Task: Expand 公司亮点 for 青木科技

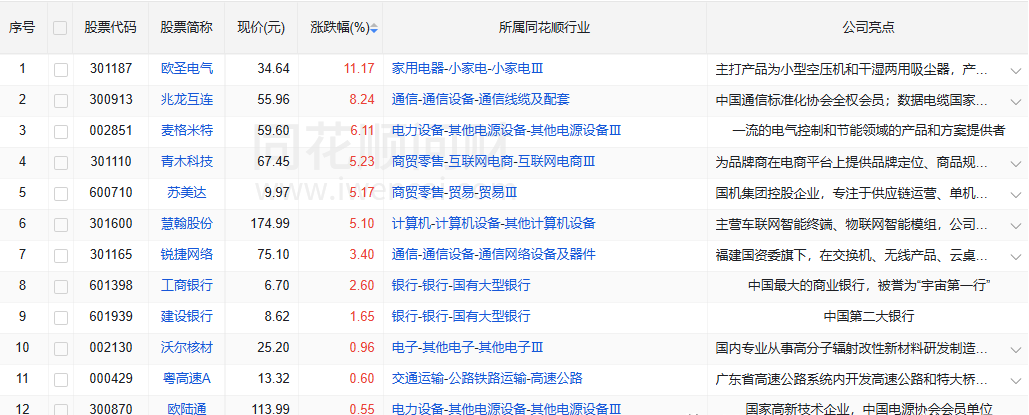Action: pyautogui.click(x=1017, y=163)
